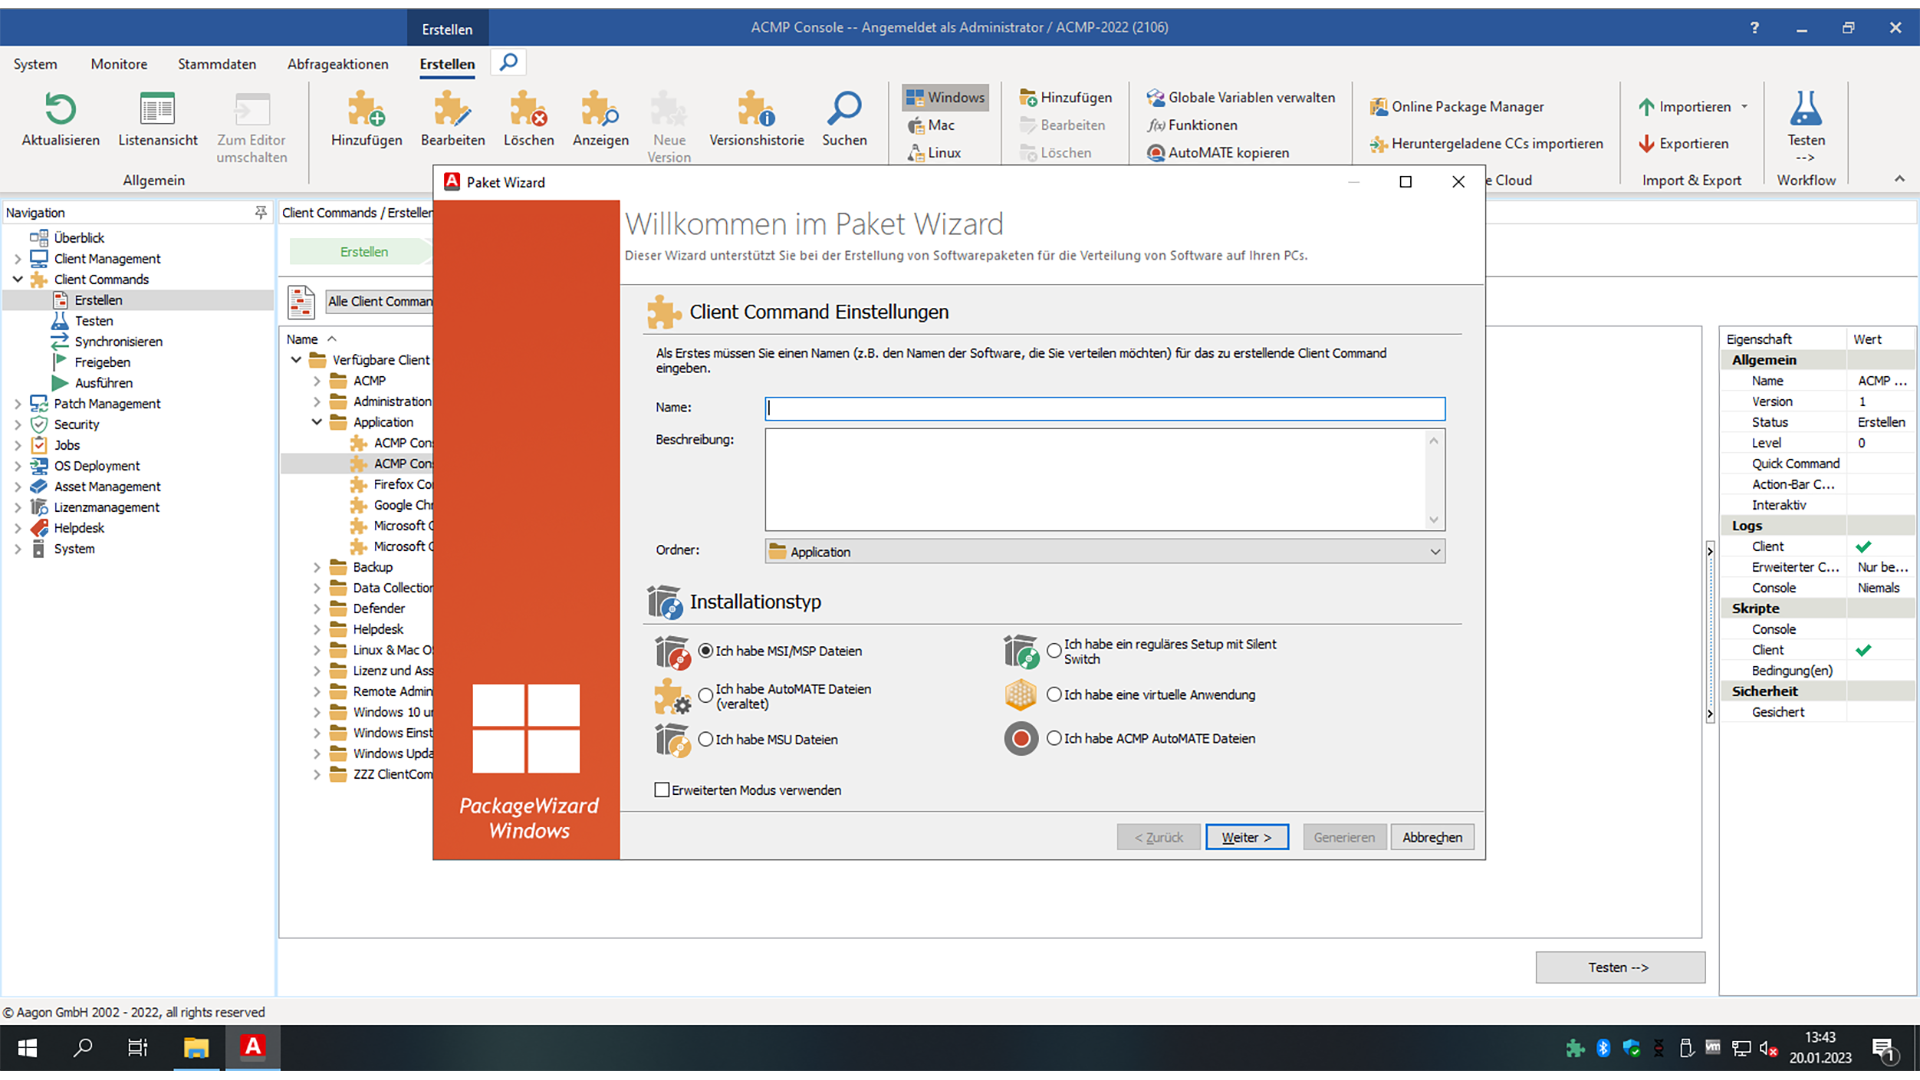The height and width of the screenshot is (1080, 1920).
Task: Click the ribbon search magnifier icon
Action: tap(509, 63)
